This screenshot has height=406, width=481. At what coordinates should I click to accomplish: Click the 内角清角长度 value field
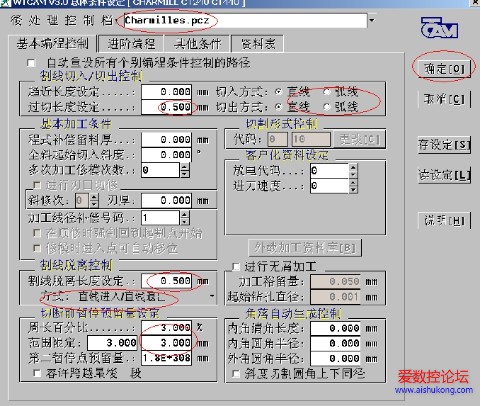click(x=335, y=328)
